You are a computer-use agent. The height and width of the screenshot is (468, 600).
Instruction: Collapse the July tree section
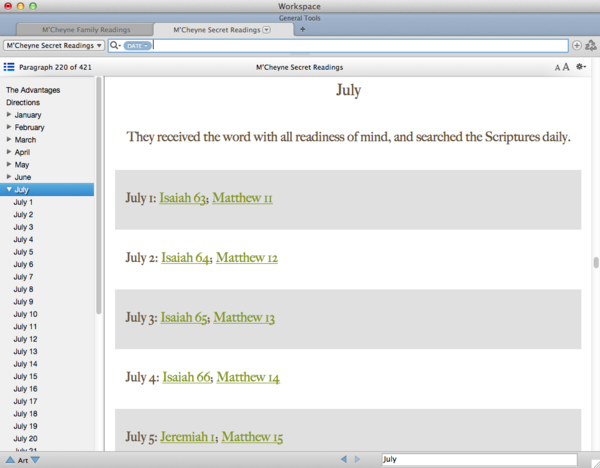(x=9, y=189)
